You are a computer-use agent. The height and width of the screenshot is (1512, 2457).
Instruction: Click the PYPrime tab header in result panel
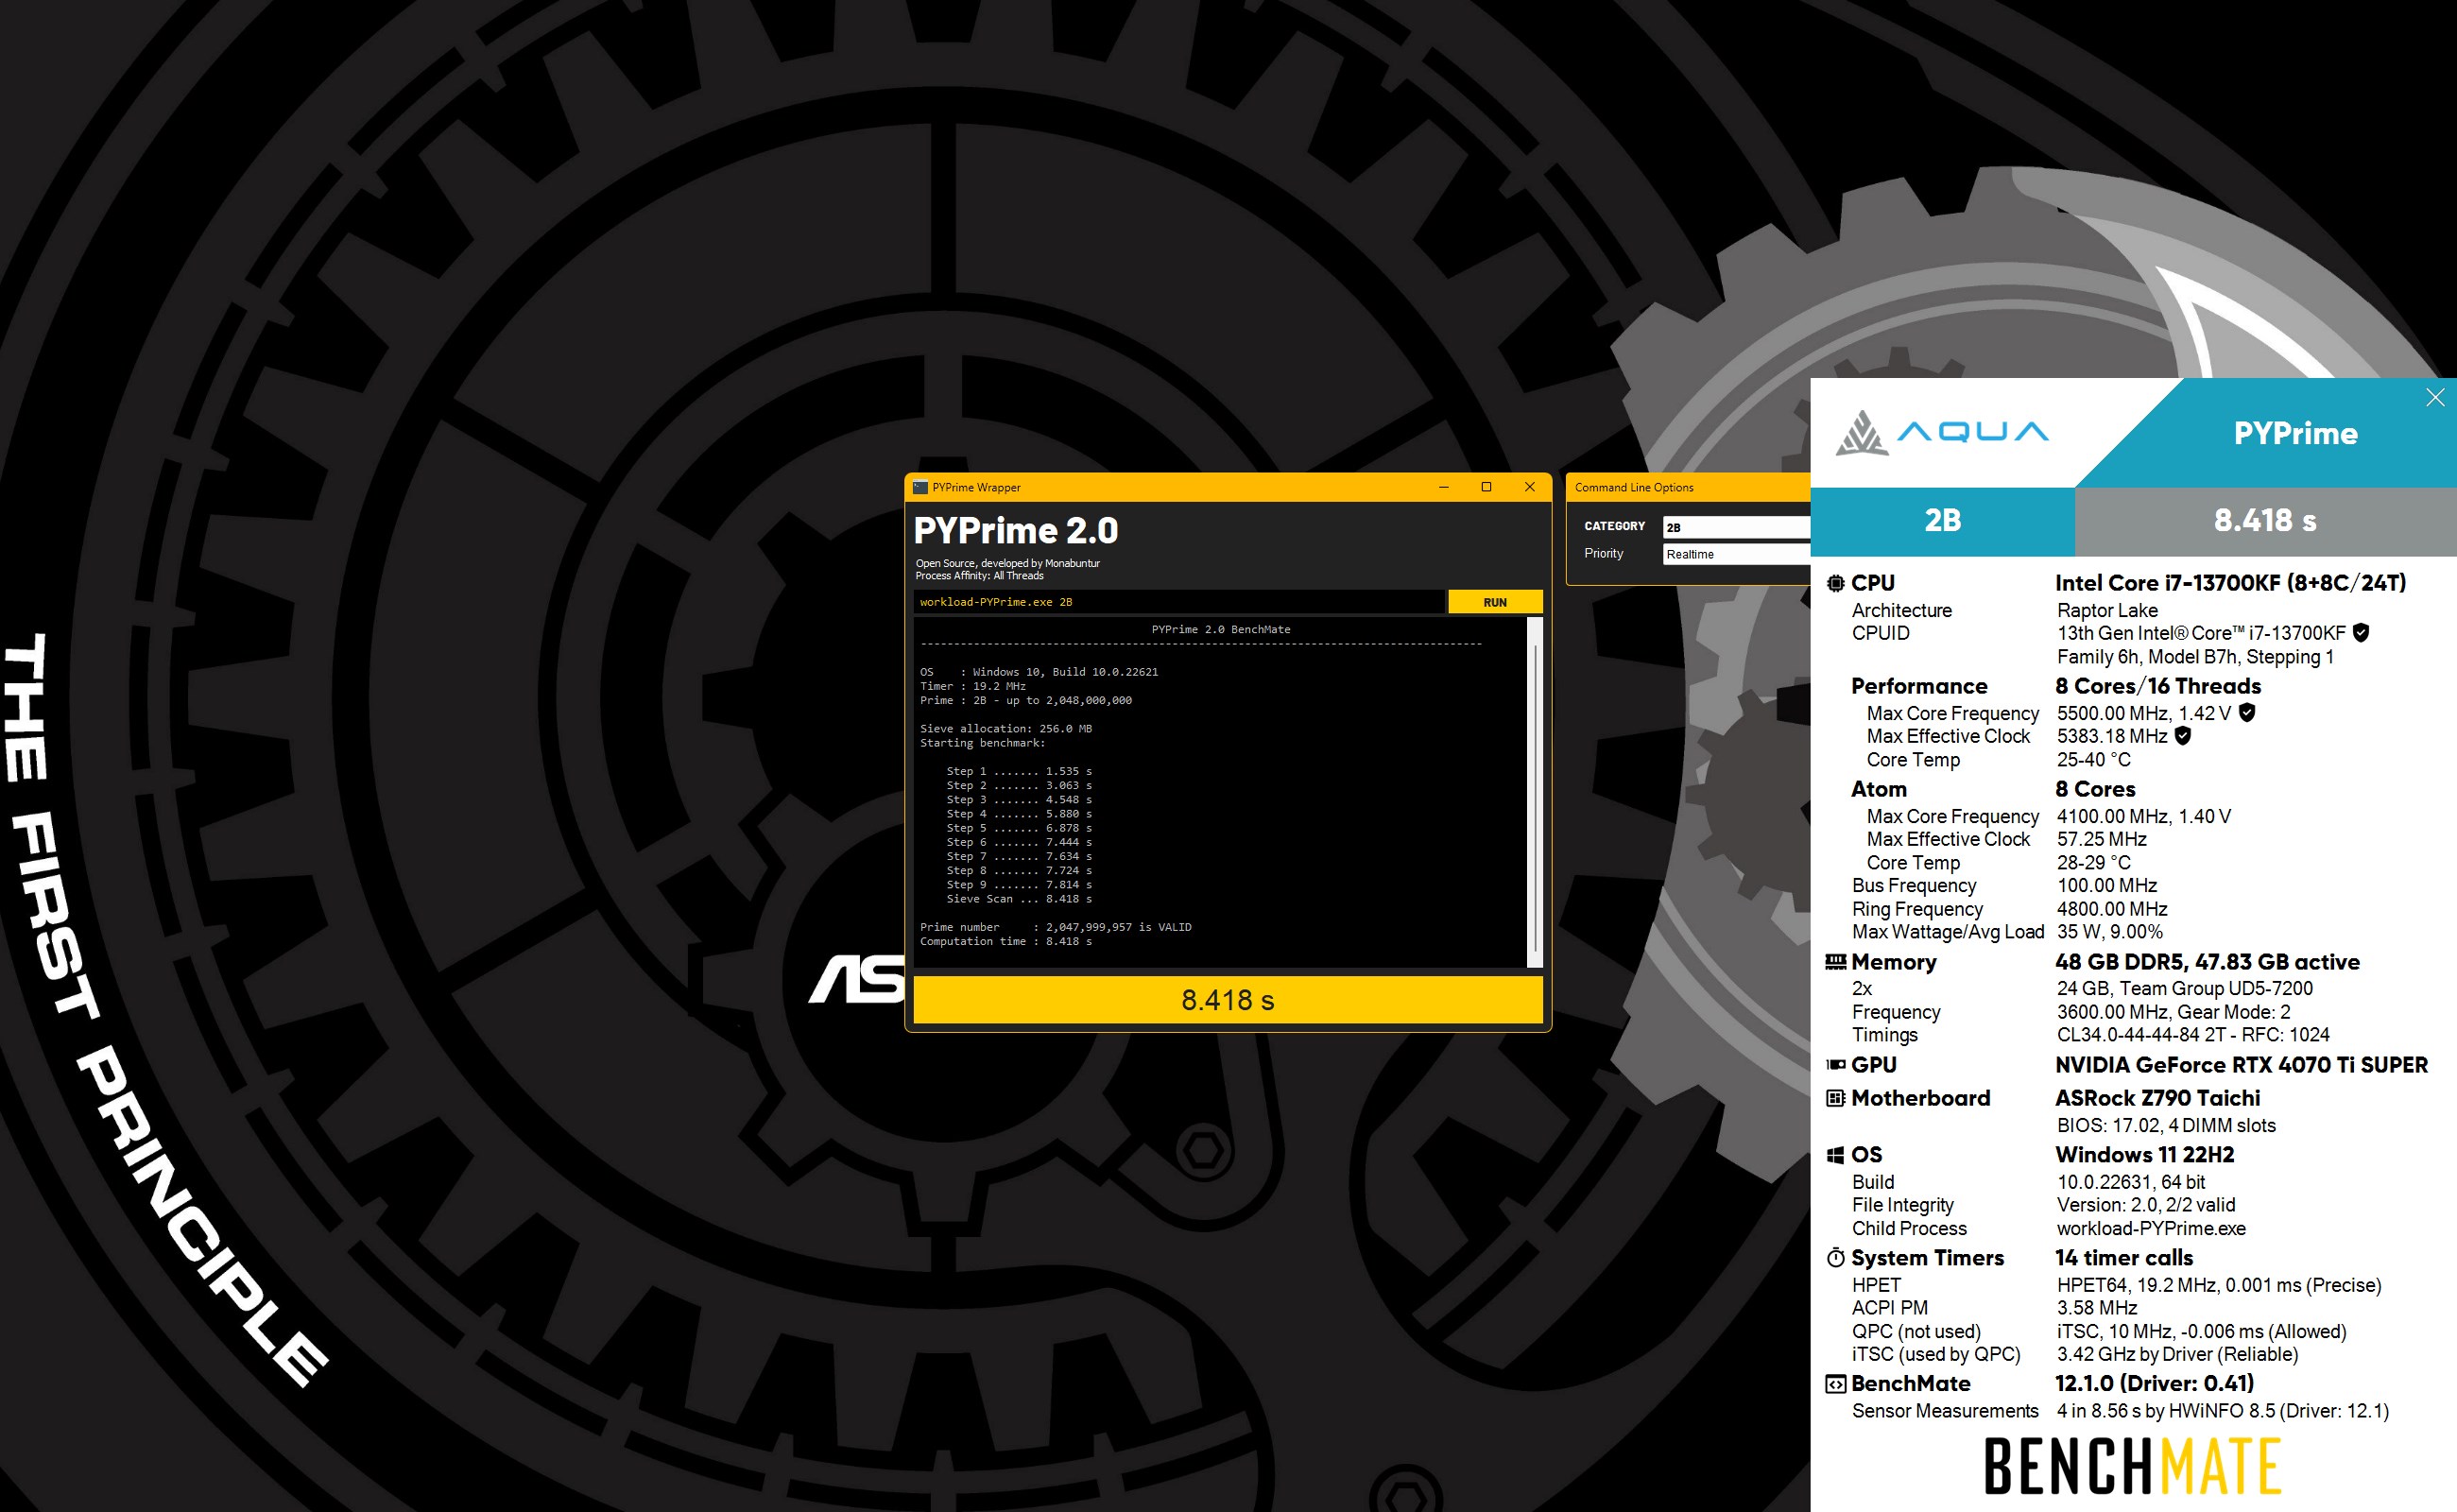click(2296, 433)
